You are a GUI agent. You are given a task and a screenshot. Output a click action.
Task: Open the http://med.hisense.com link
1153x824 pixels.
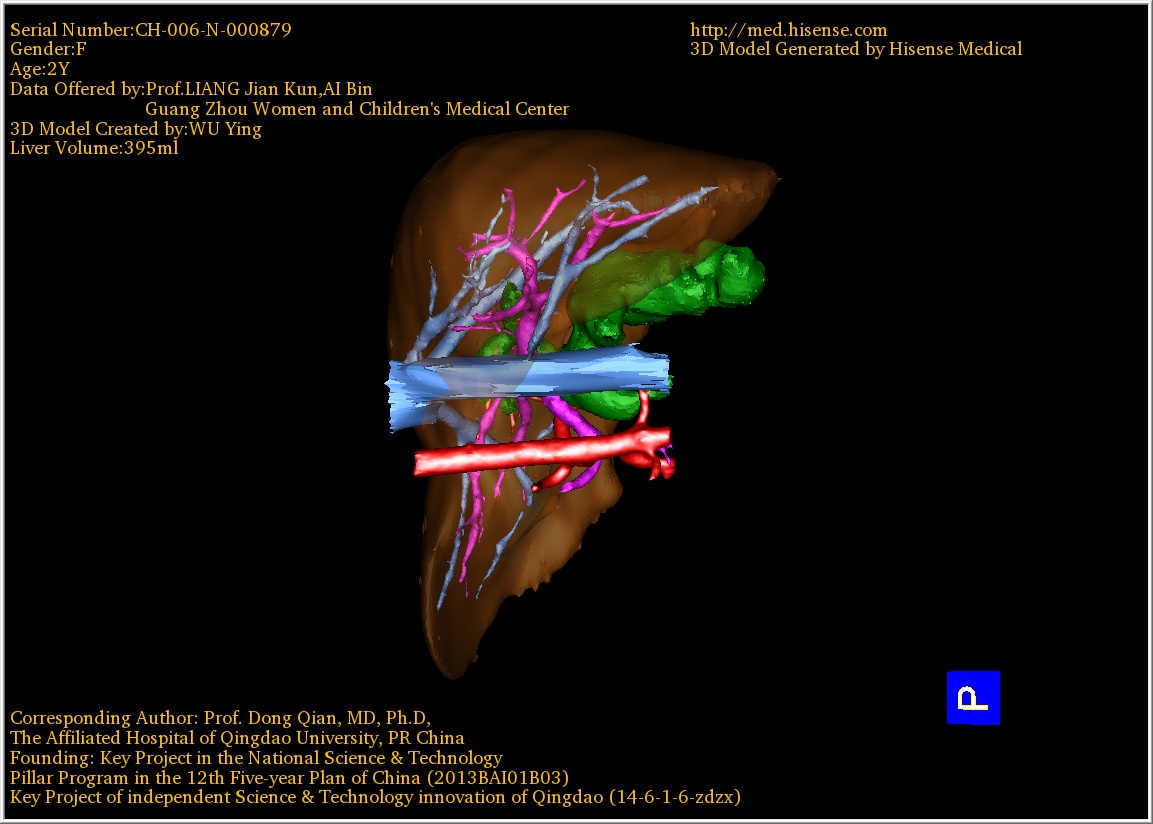(x=788, y=30)
